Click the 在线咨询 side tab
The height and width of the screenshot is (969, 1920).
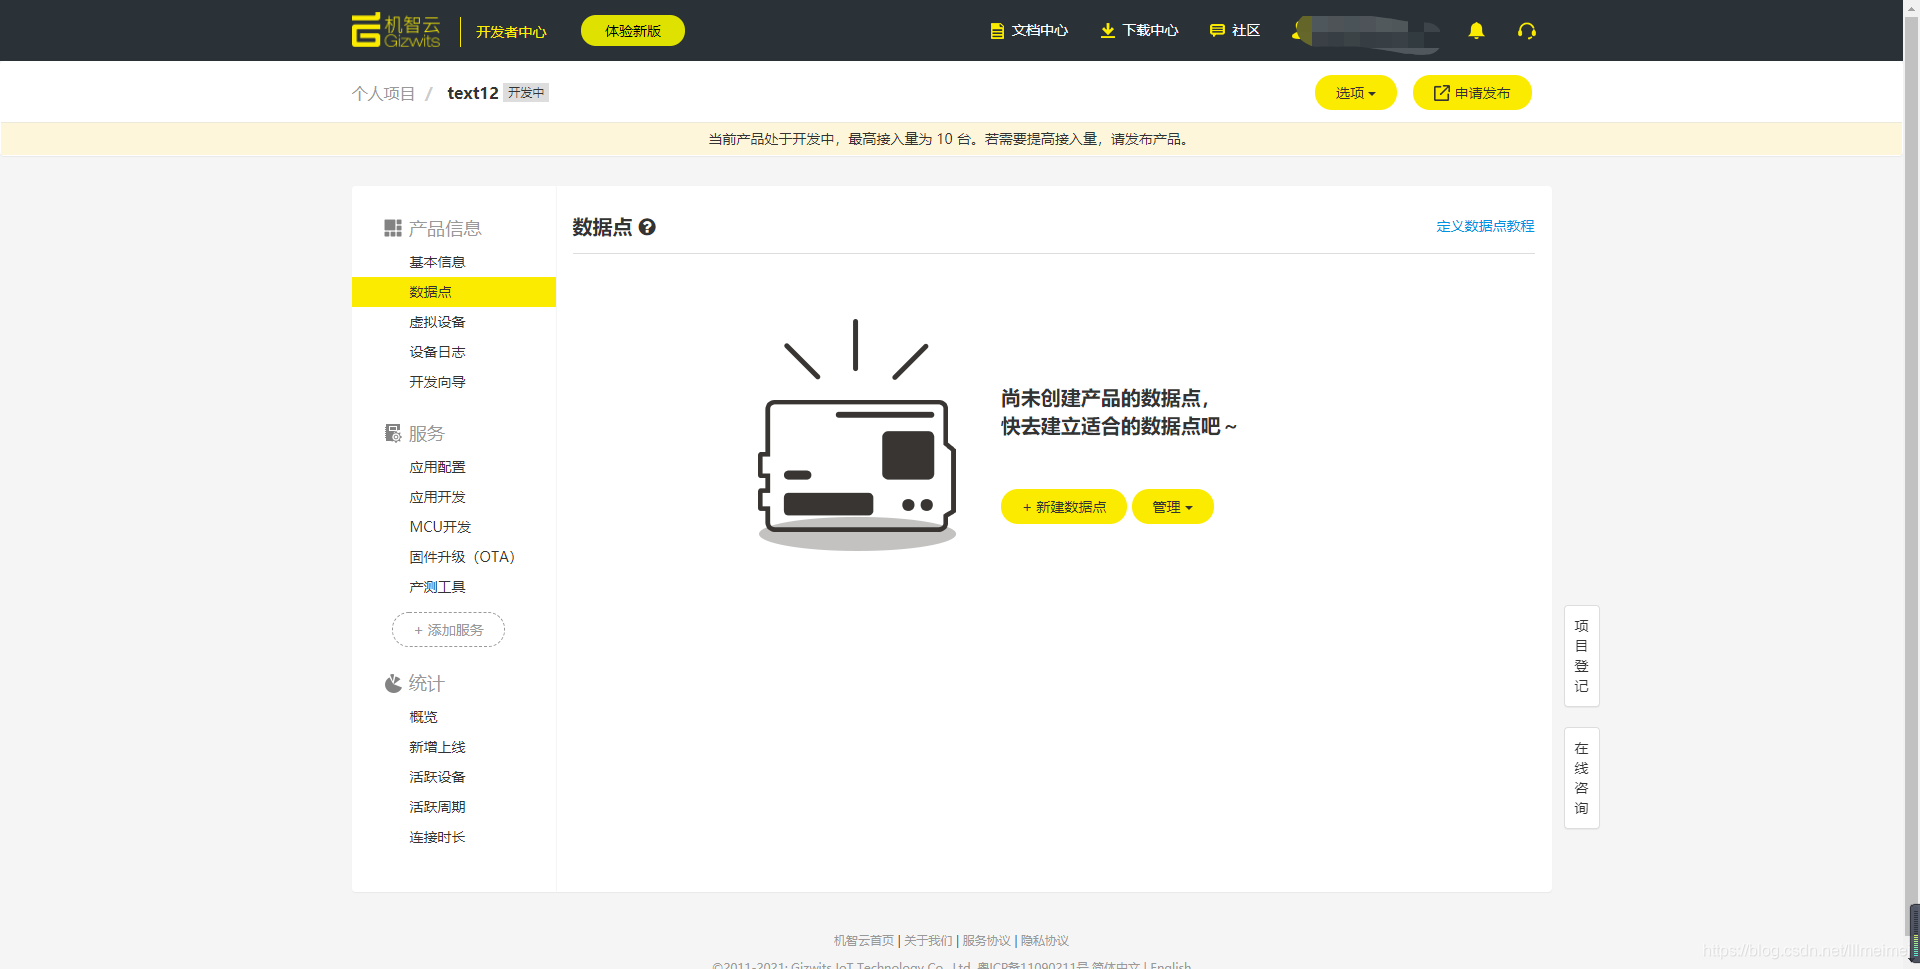(x=1582, y=778)
